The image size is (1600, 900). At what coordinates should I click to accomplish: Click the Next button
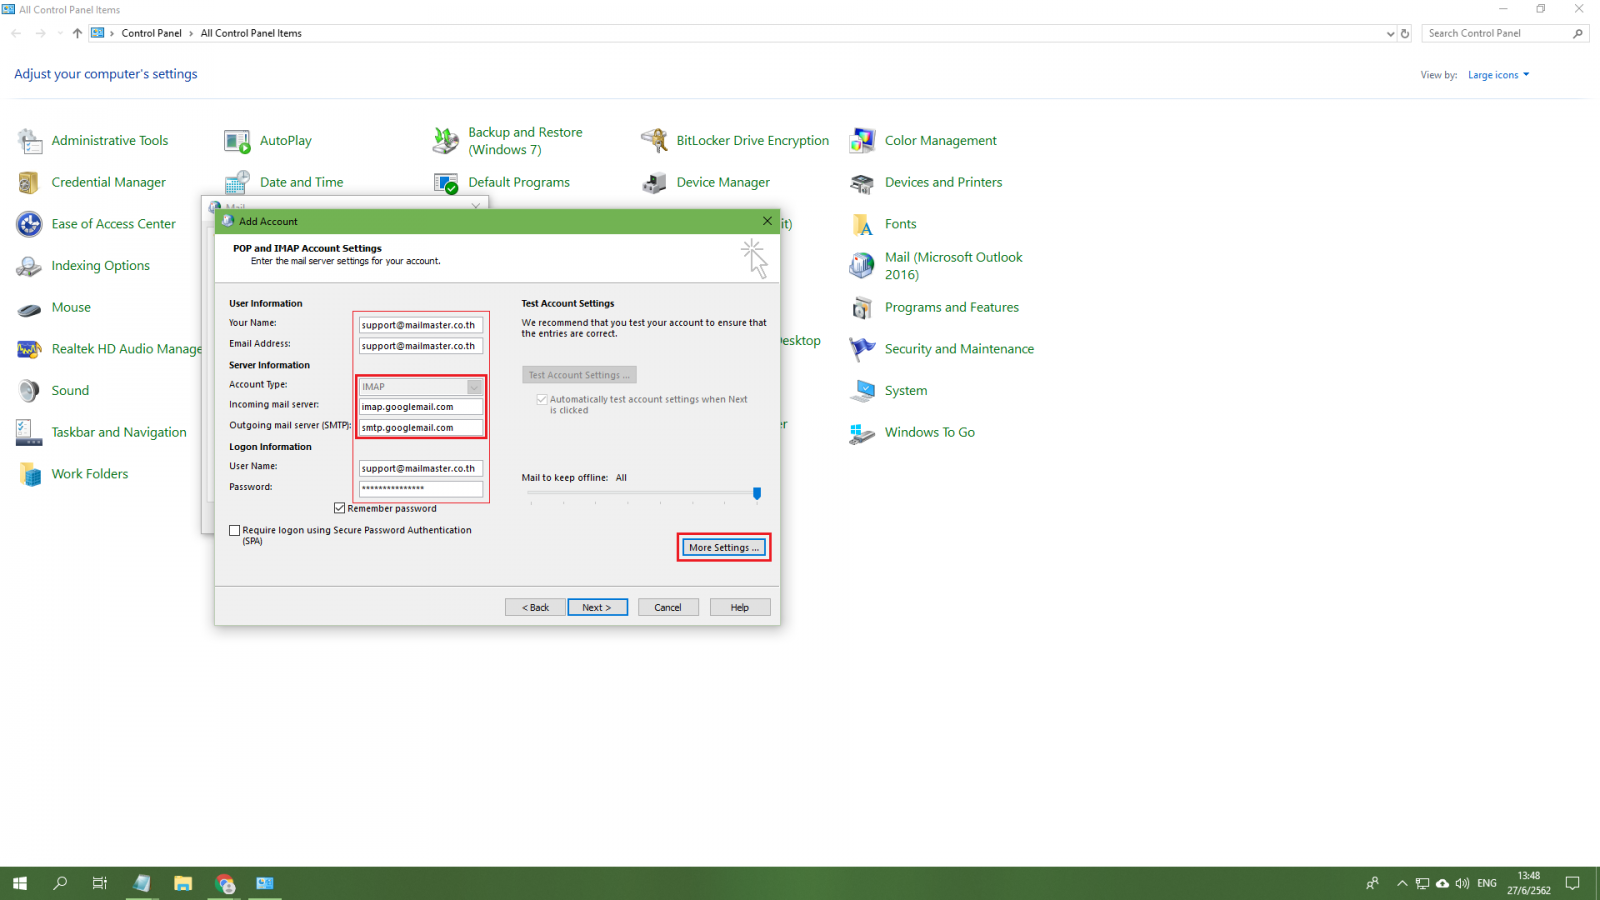coord(597,607)
